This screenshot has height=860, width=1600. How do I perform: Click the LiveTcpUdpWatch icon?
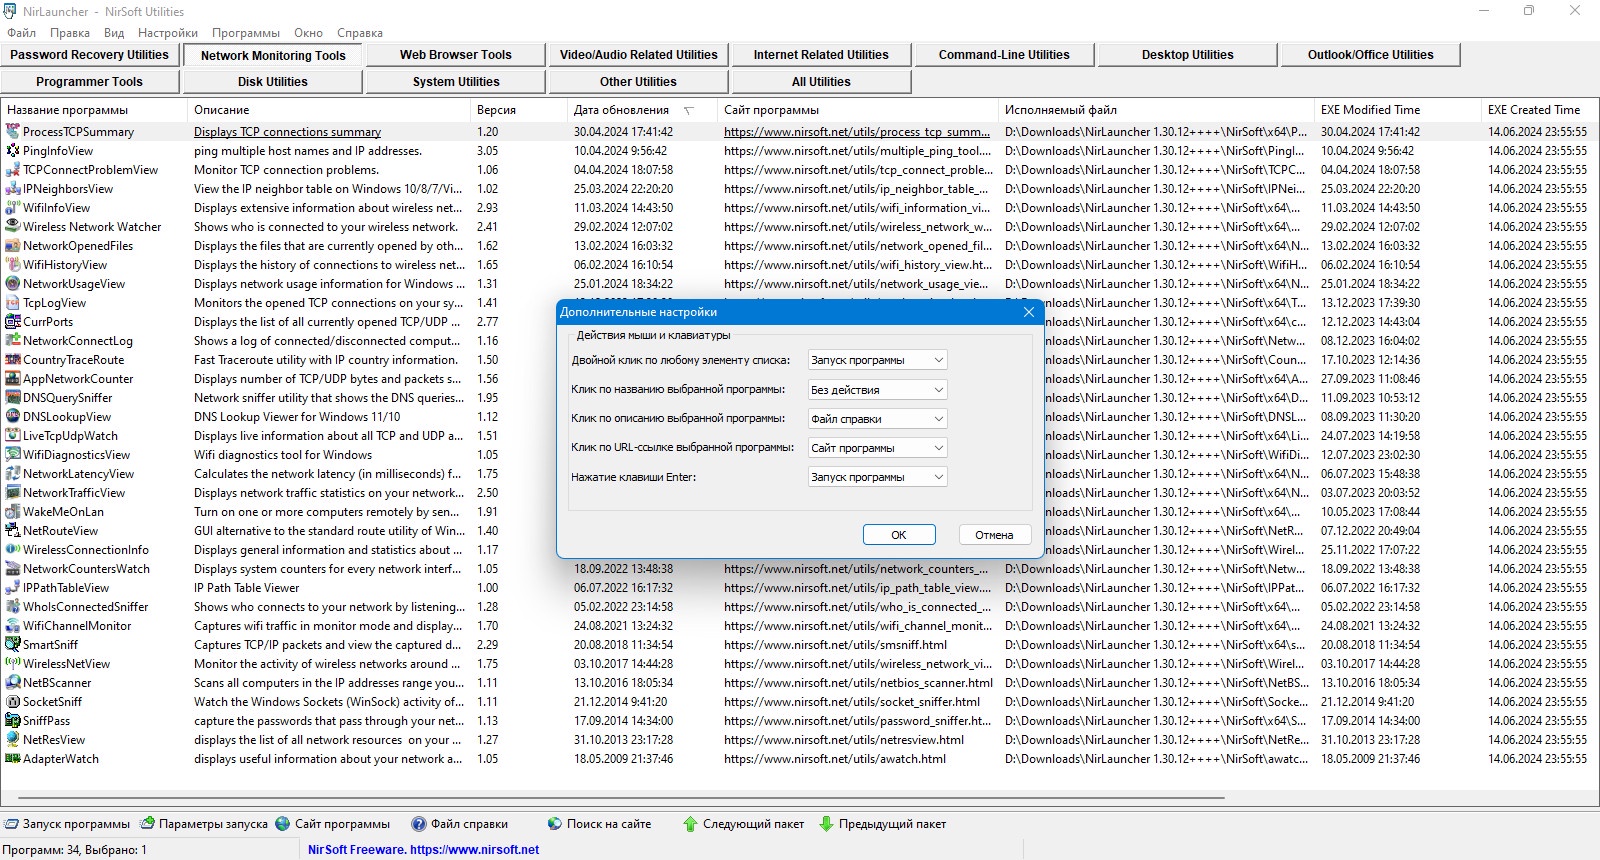point(13,436)
